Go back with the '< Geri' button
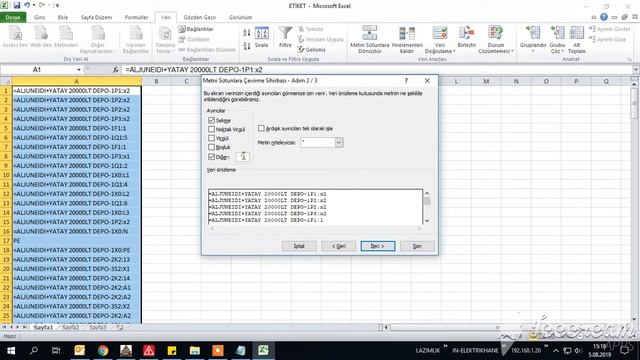The height and width of the screenshot is (360, 640). [x=338, y=246]
